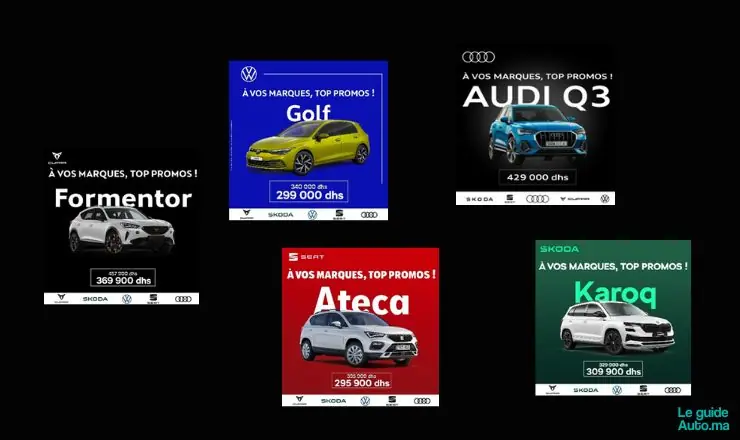
Task: Click the Volkswagen logo in the Karoq ad footer
Action: [x=617, y=390]
